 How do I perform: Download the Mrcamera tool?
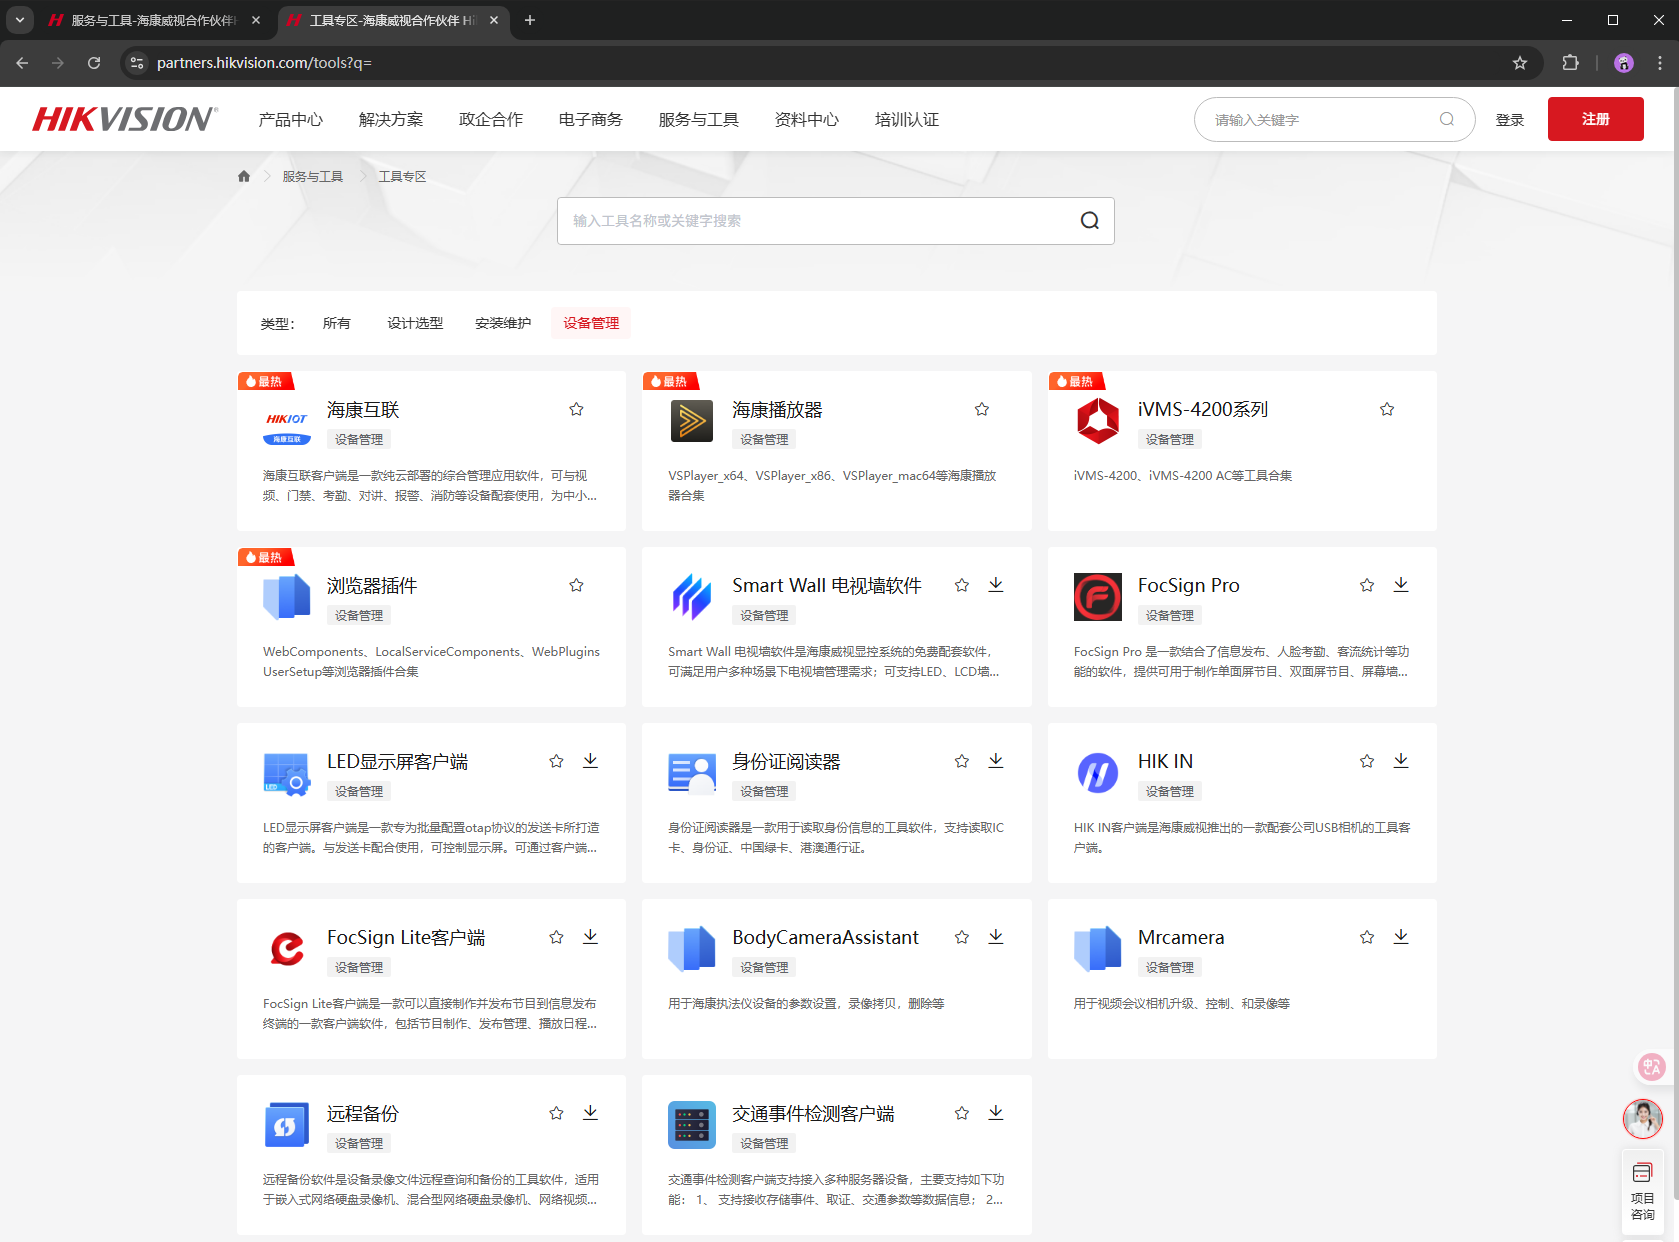(1401, 937)
